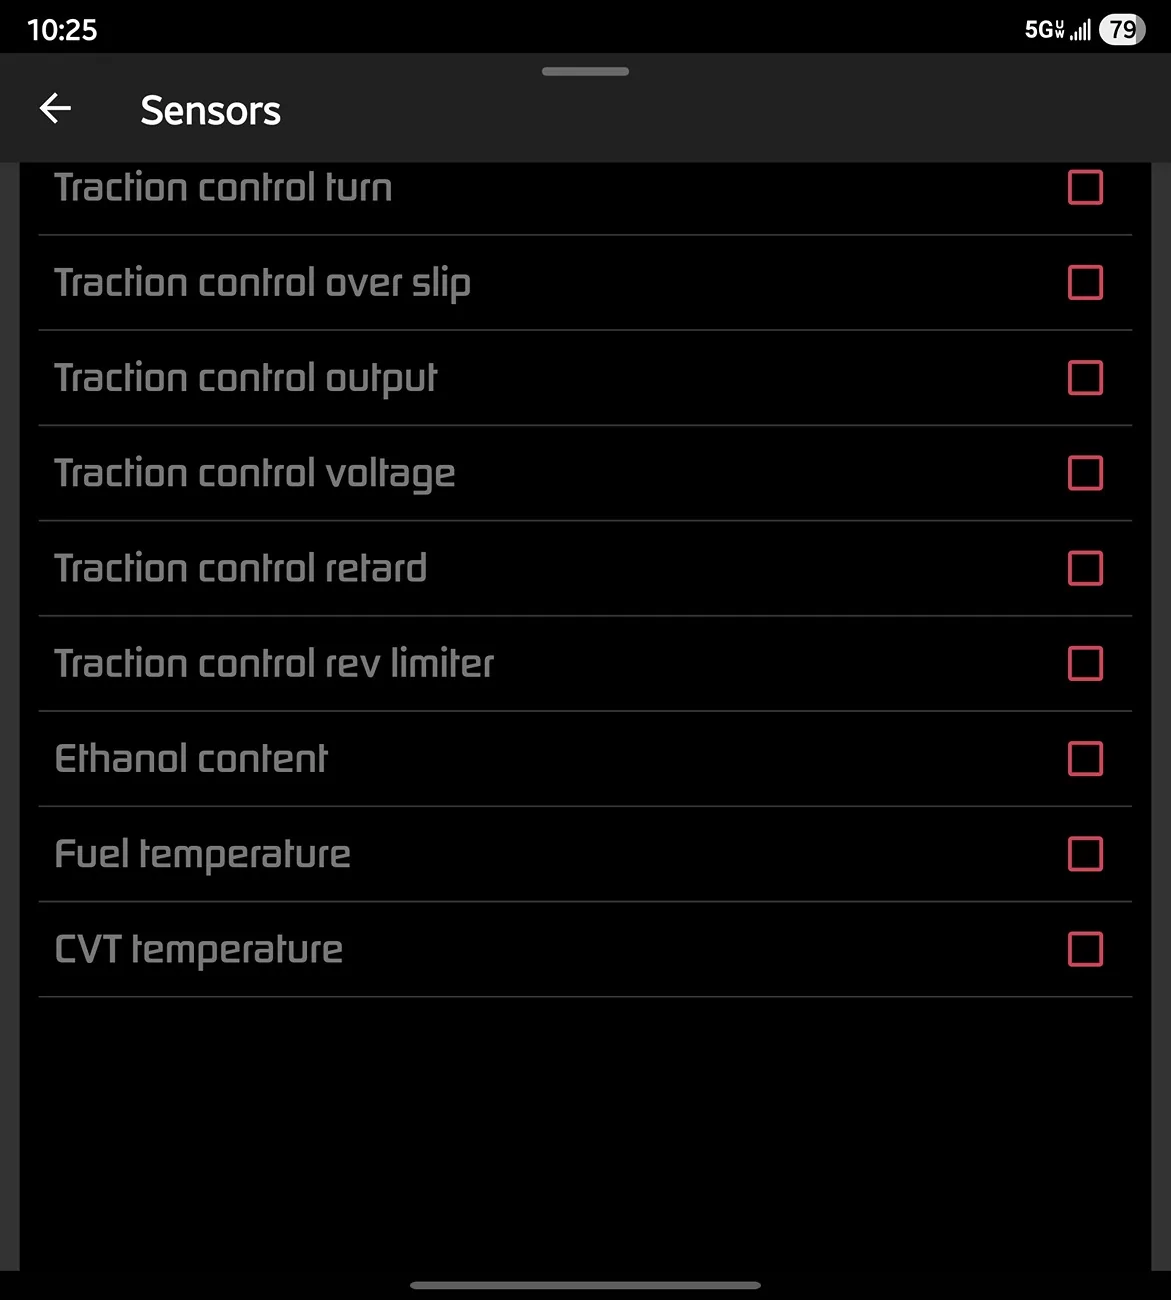
Task: Tick the CVT temperature checkbox
Action: 1085,949
